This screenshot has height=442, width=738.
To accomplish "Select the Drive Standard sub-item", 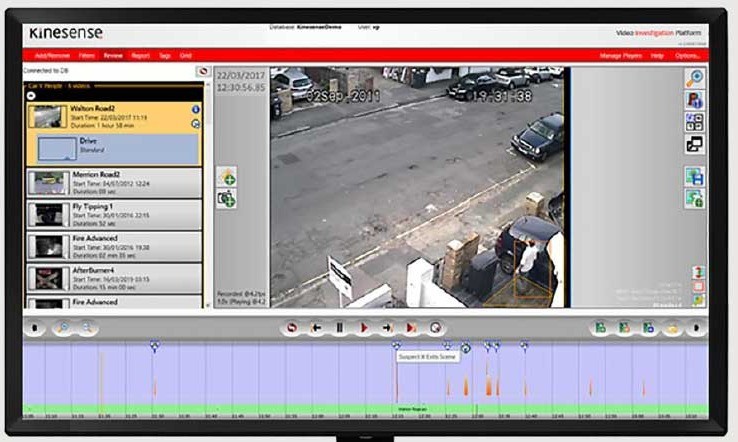I will click(x=118, y=148).
